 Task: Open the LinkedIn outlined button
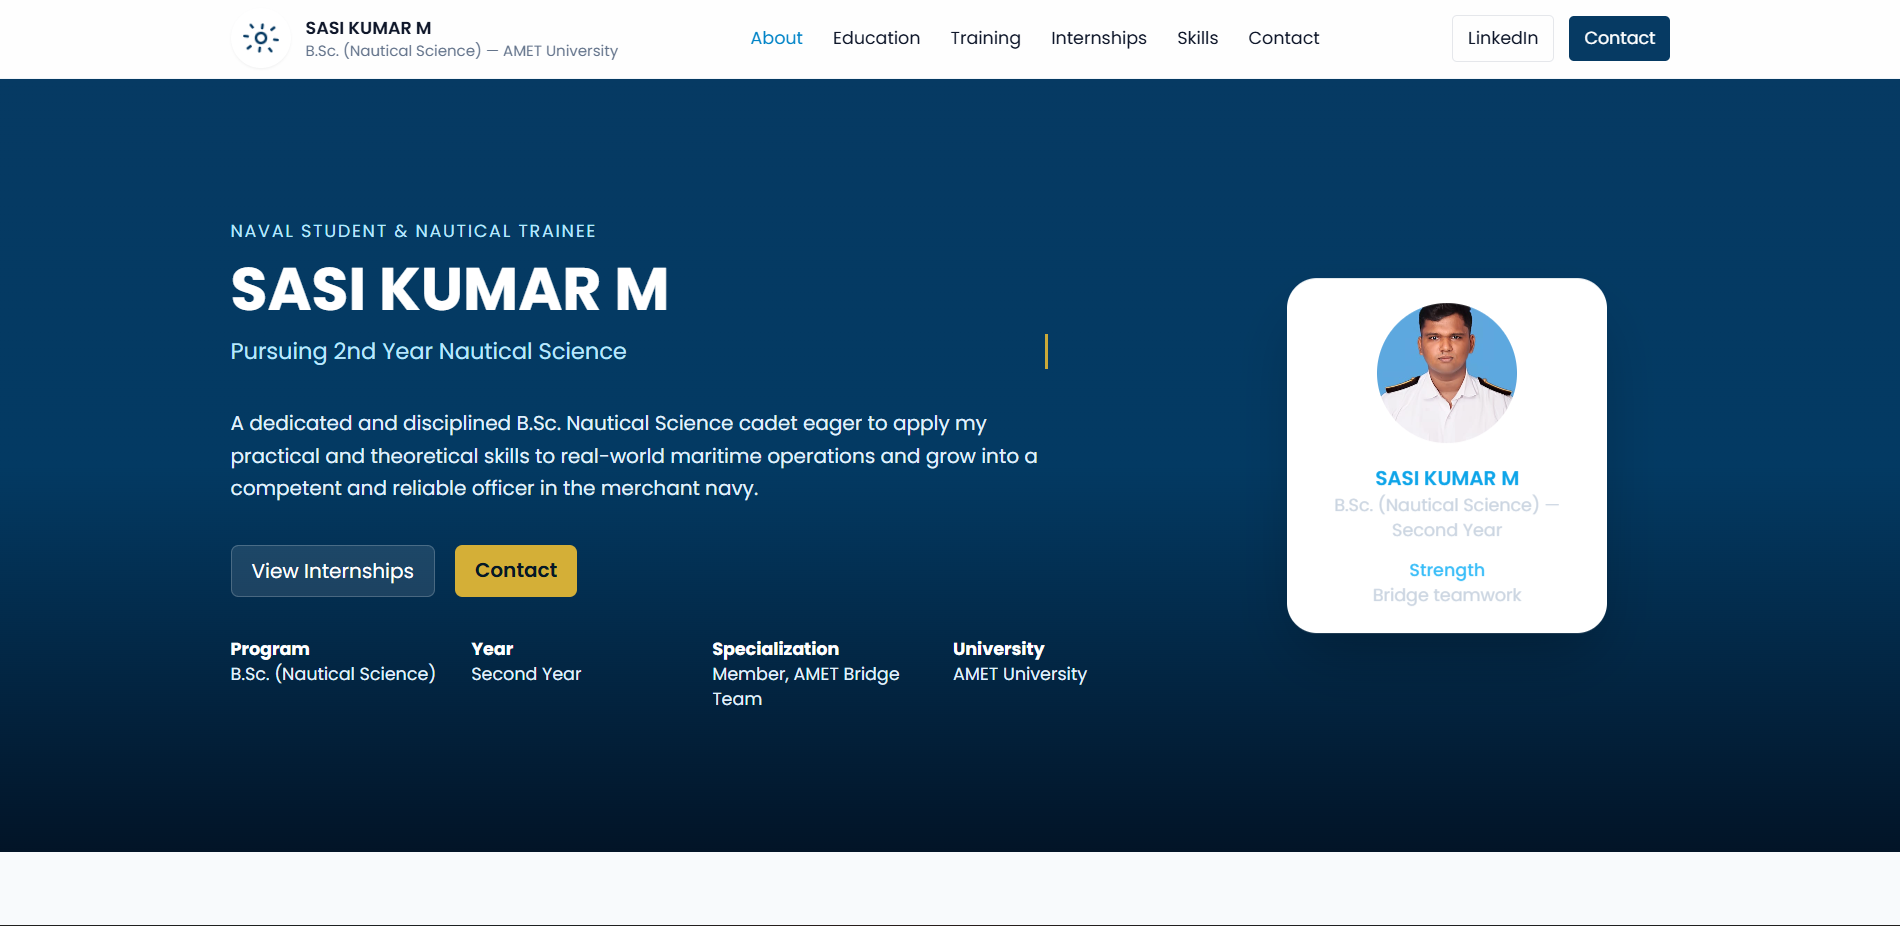tap(1502, 38)
